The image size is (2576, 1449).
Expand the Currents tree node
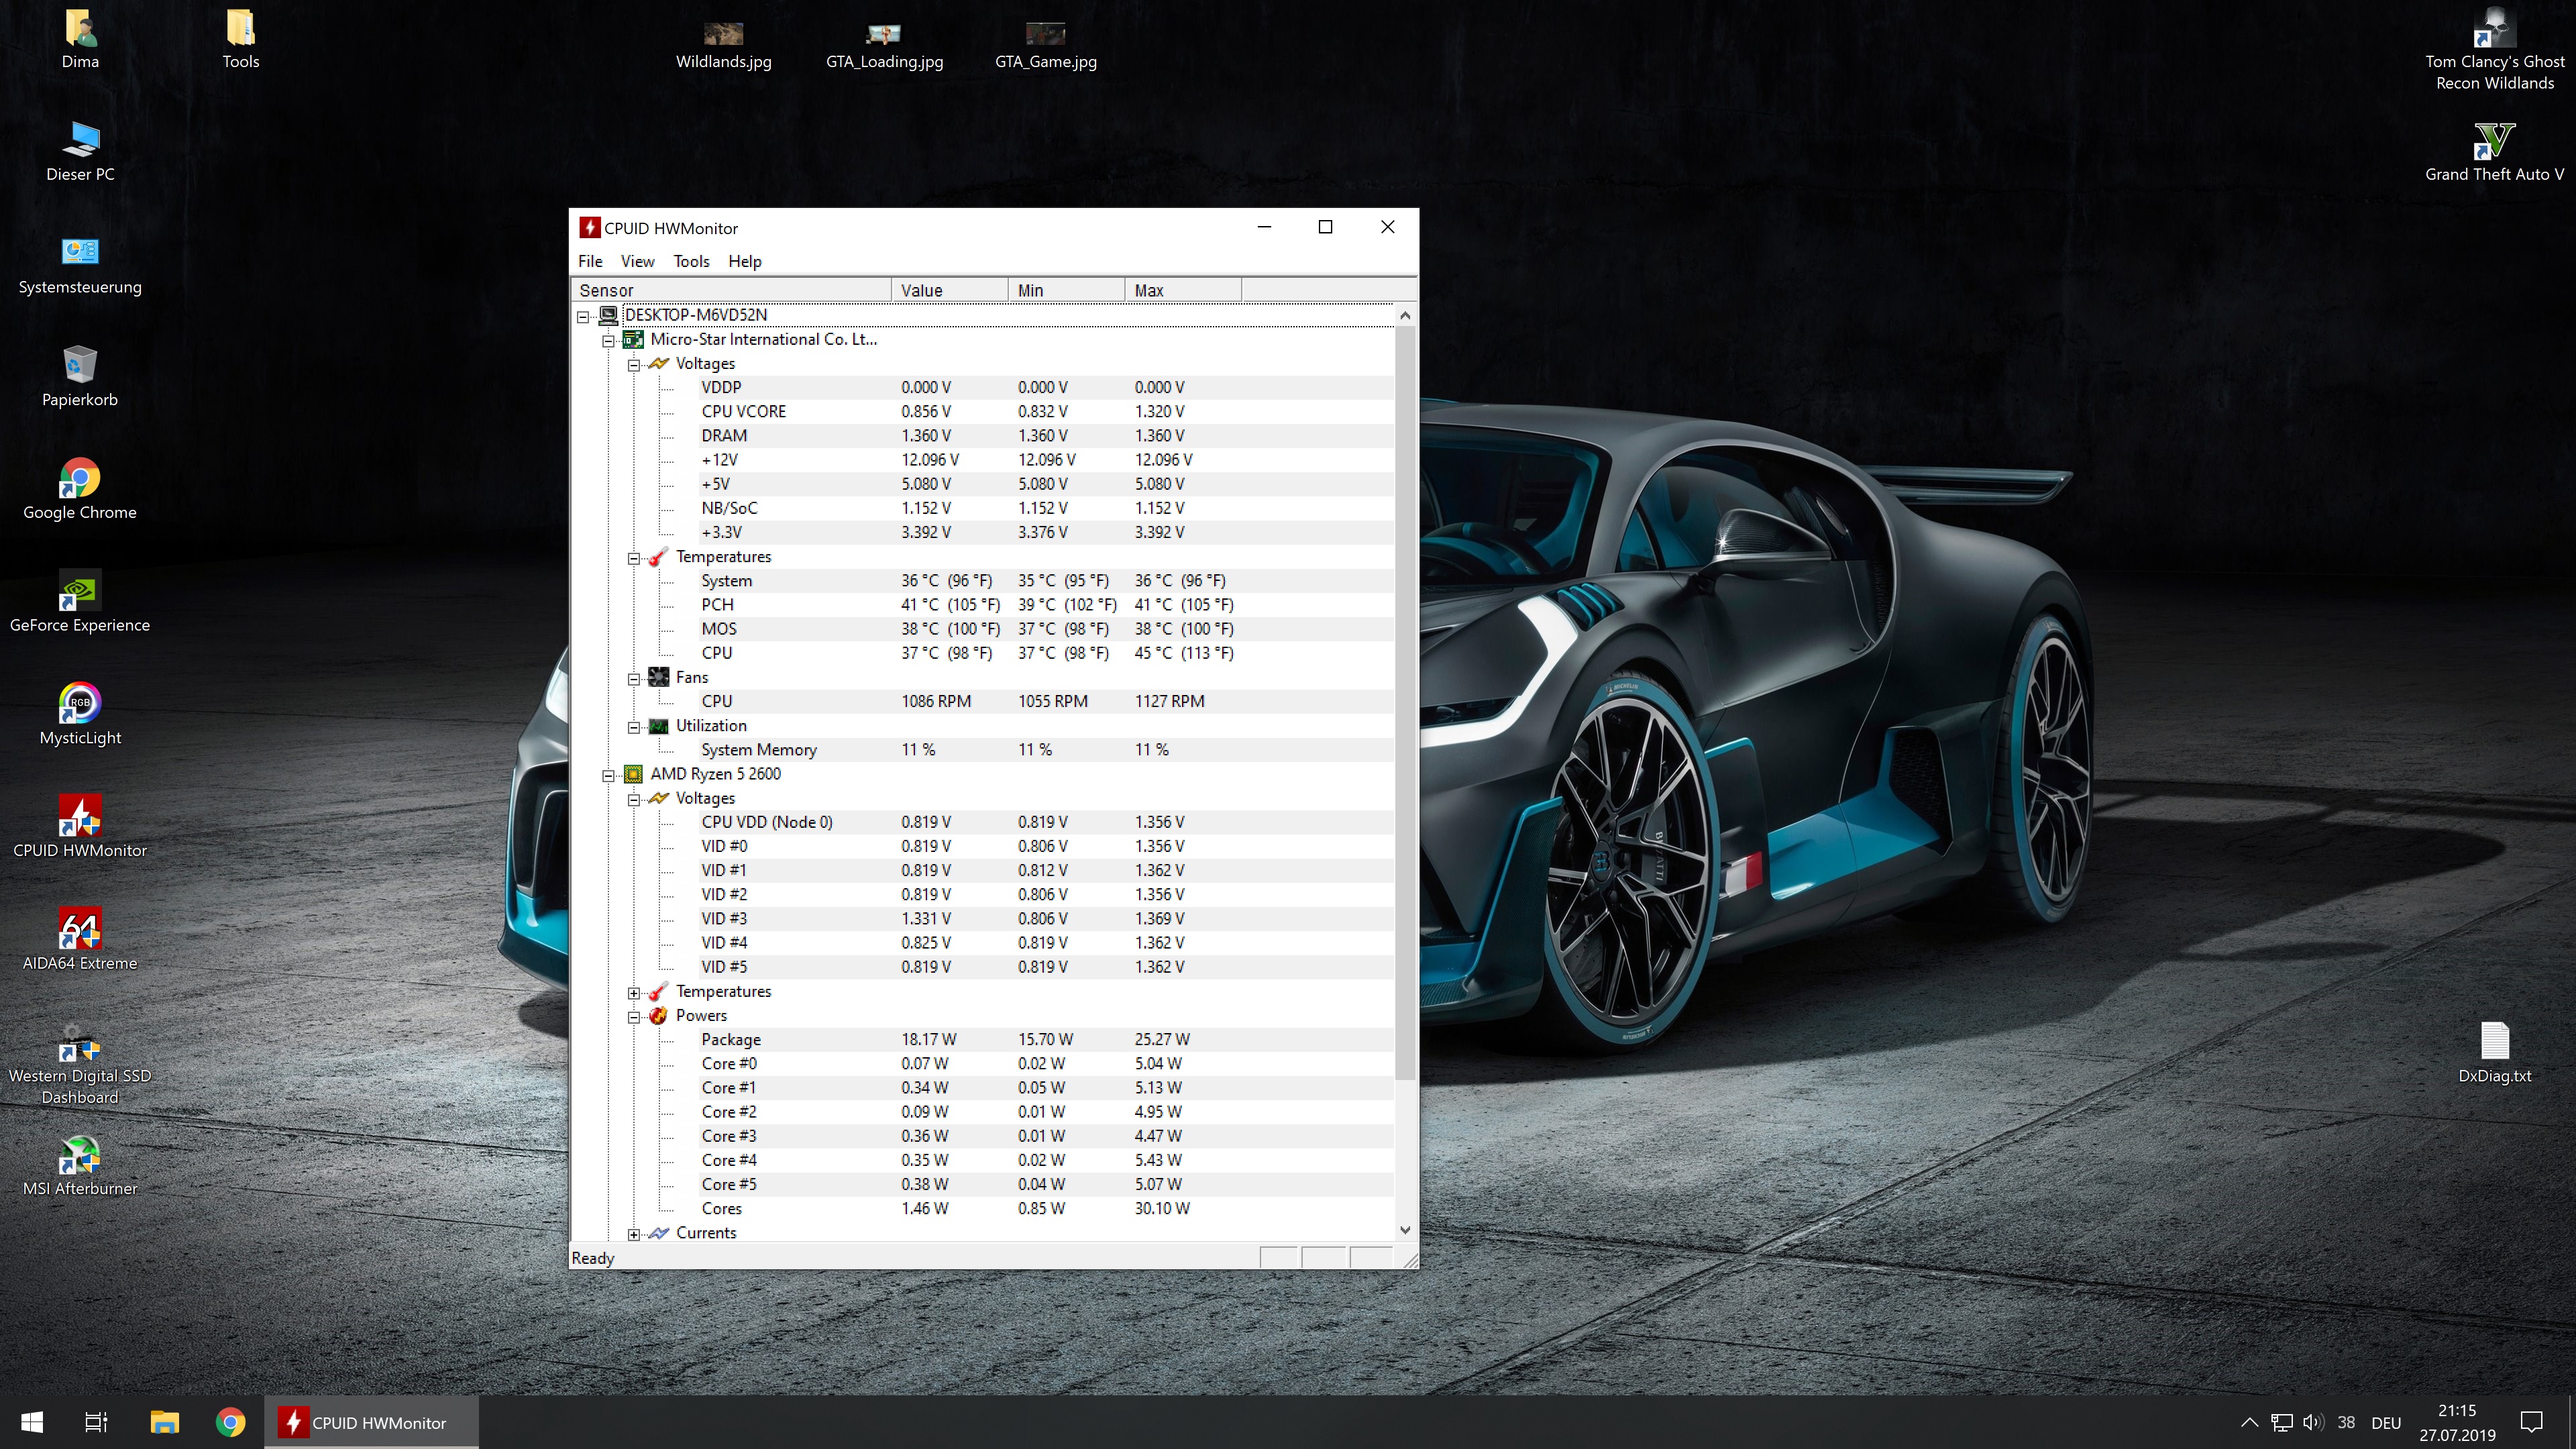634,1234
